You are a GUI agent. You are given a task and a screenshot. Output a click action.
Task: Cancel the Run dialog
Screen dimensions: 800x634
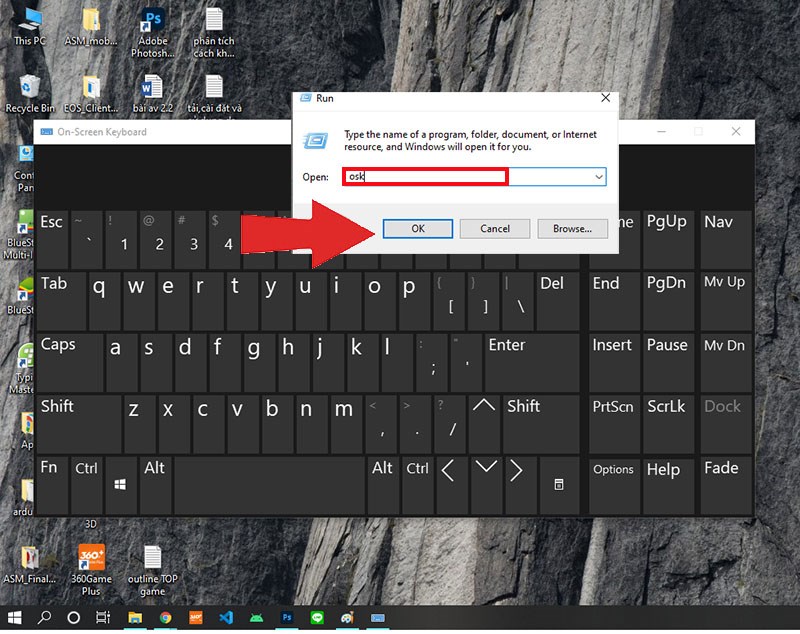[x=494, y=229]
